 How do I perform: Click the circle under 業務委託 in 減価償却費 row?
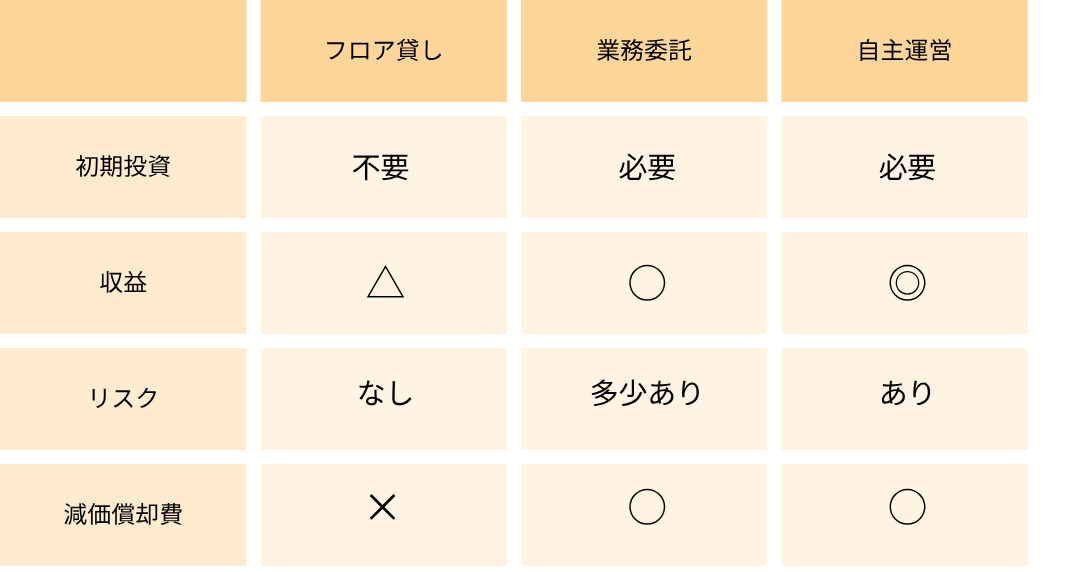pyautogui.click(x=646, y=507)
